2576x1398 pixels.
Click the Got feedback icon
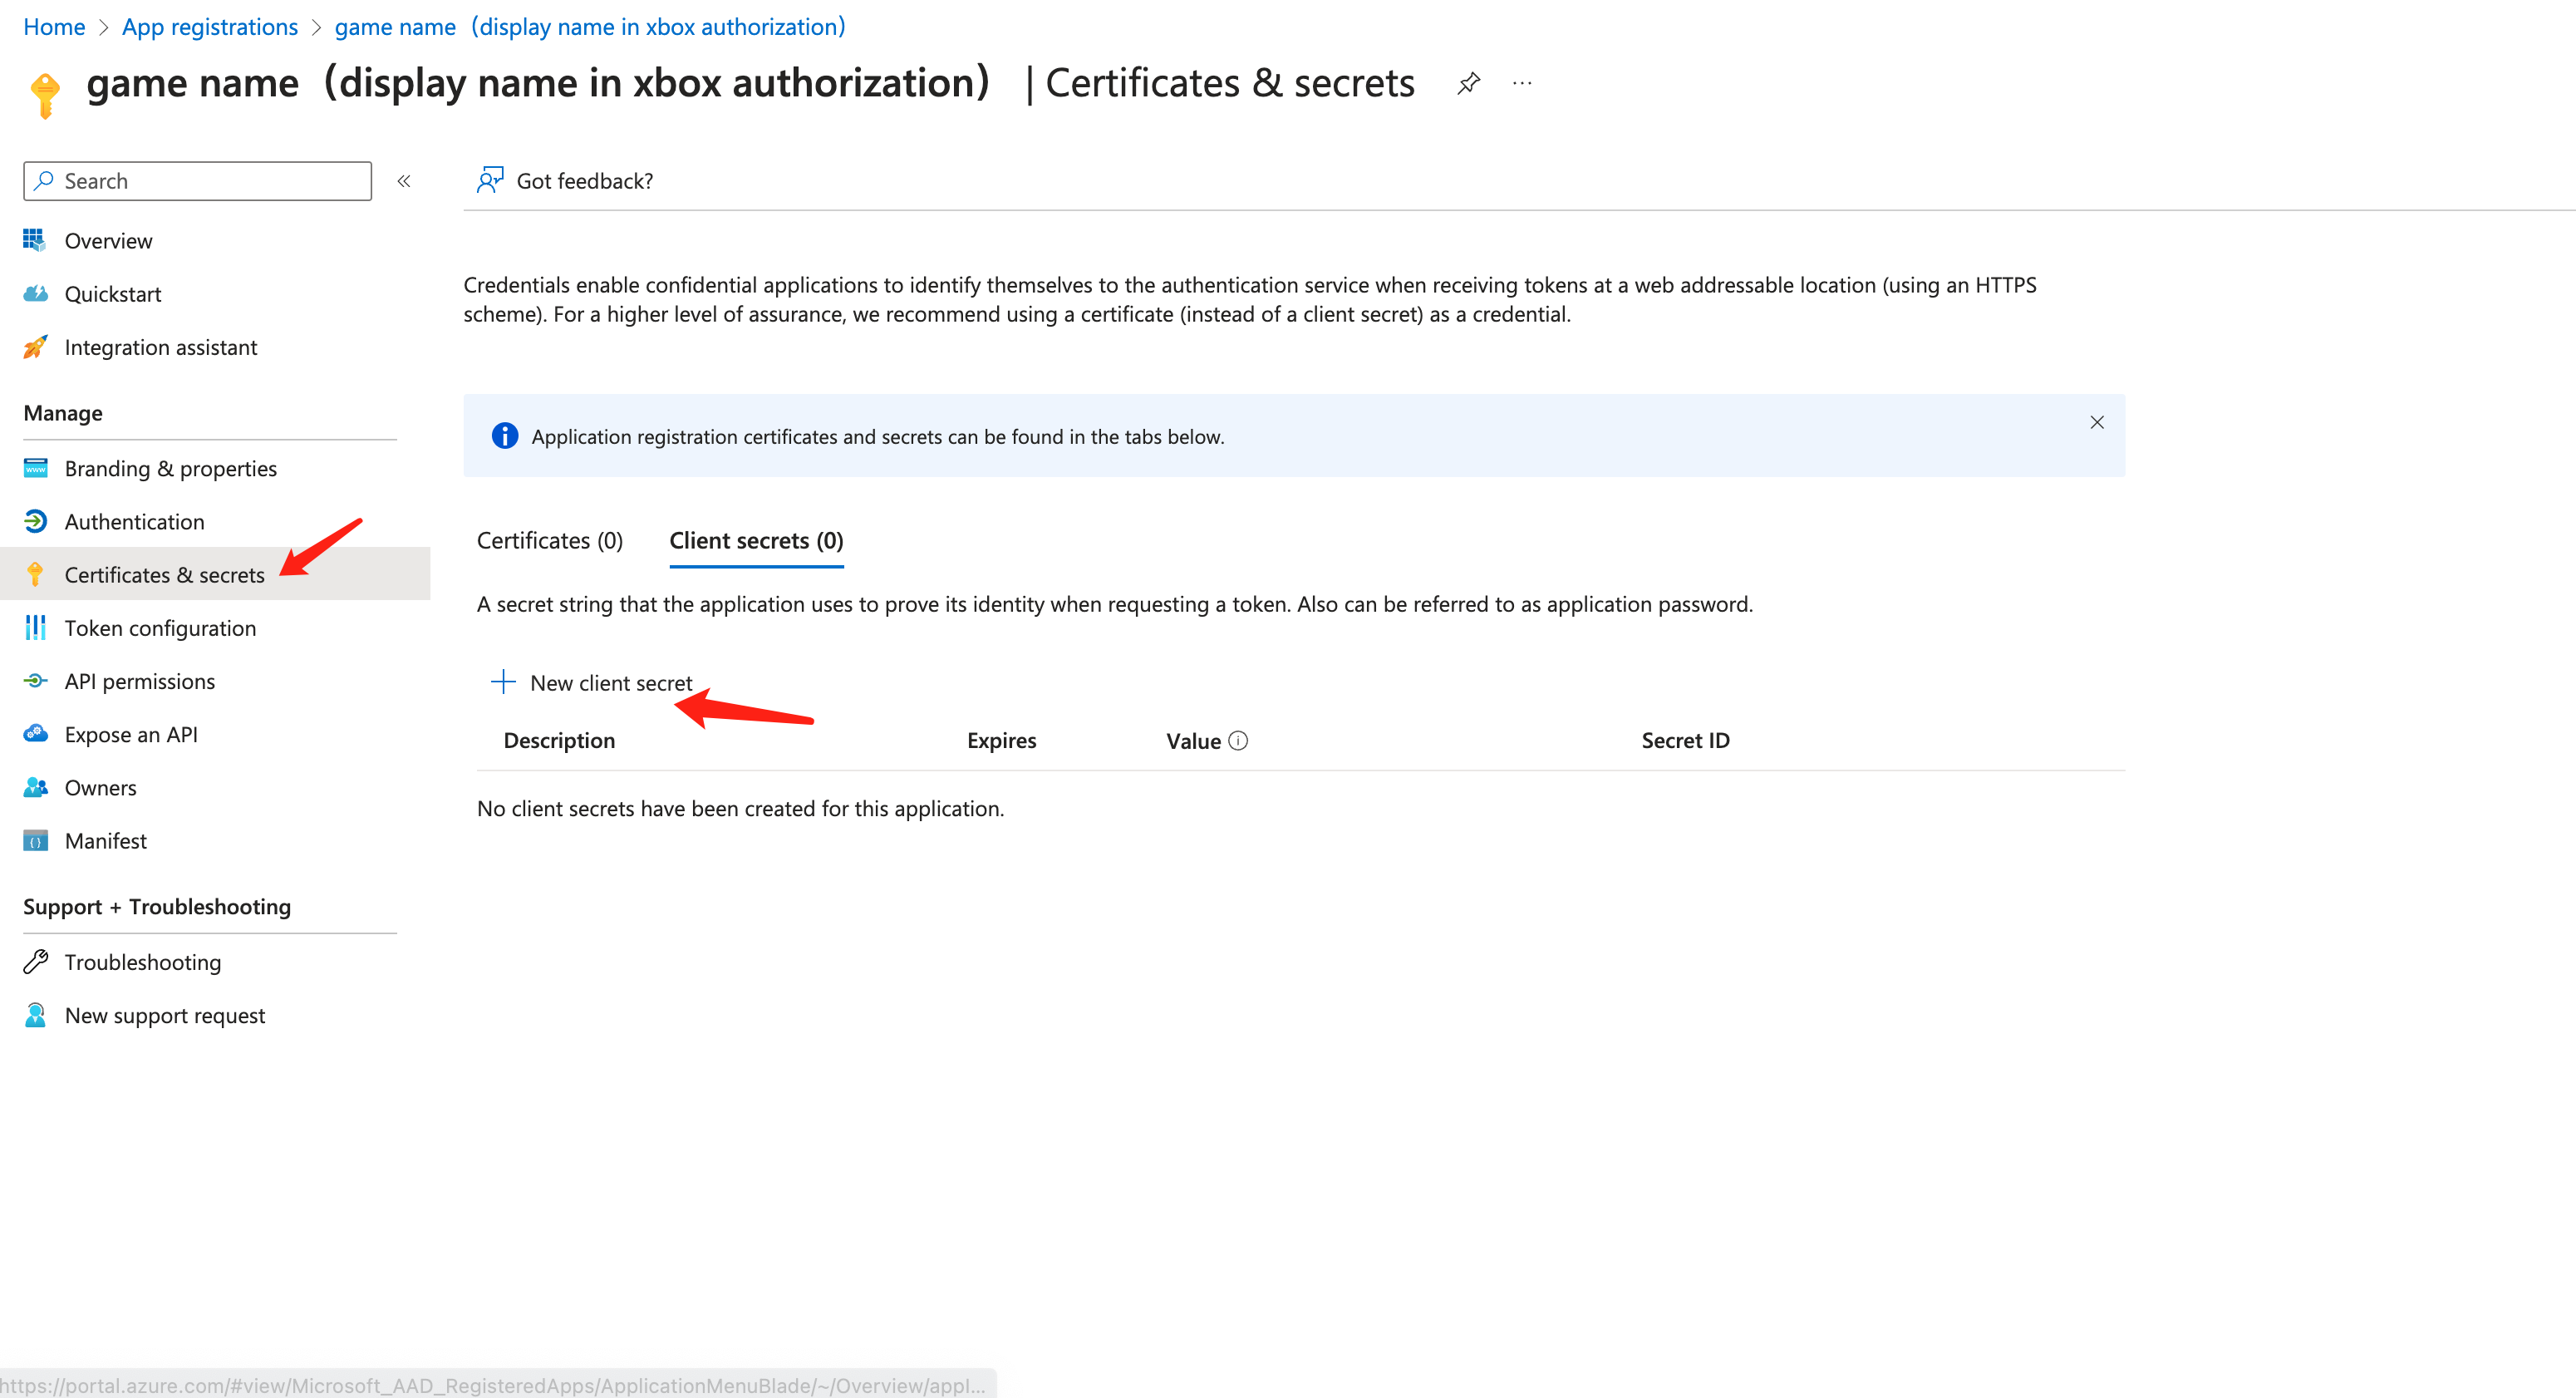point(490,180)
